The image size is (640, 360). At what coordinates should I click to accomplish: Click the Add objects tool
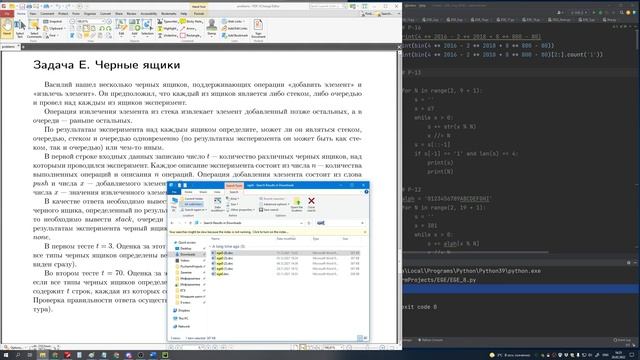pyautogui.click(x=135, y=29)
